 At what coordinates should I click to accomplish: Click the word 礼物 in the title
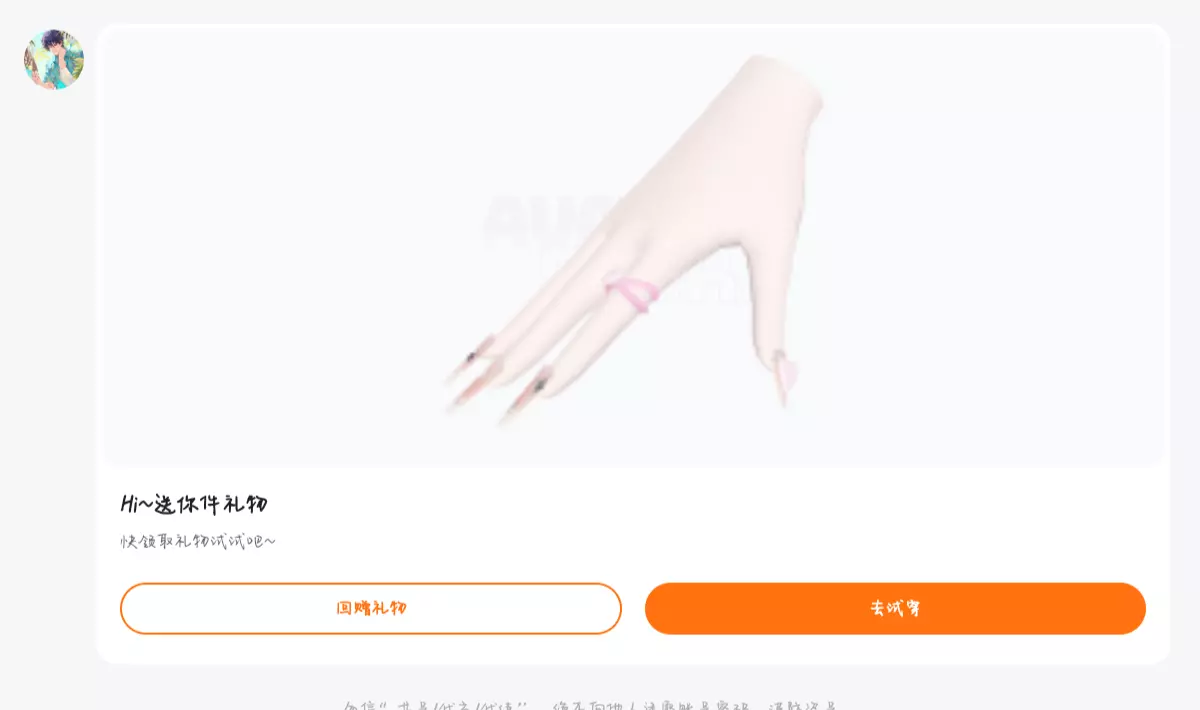tap(240, 504)
